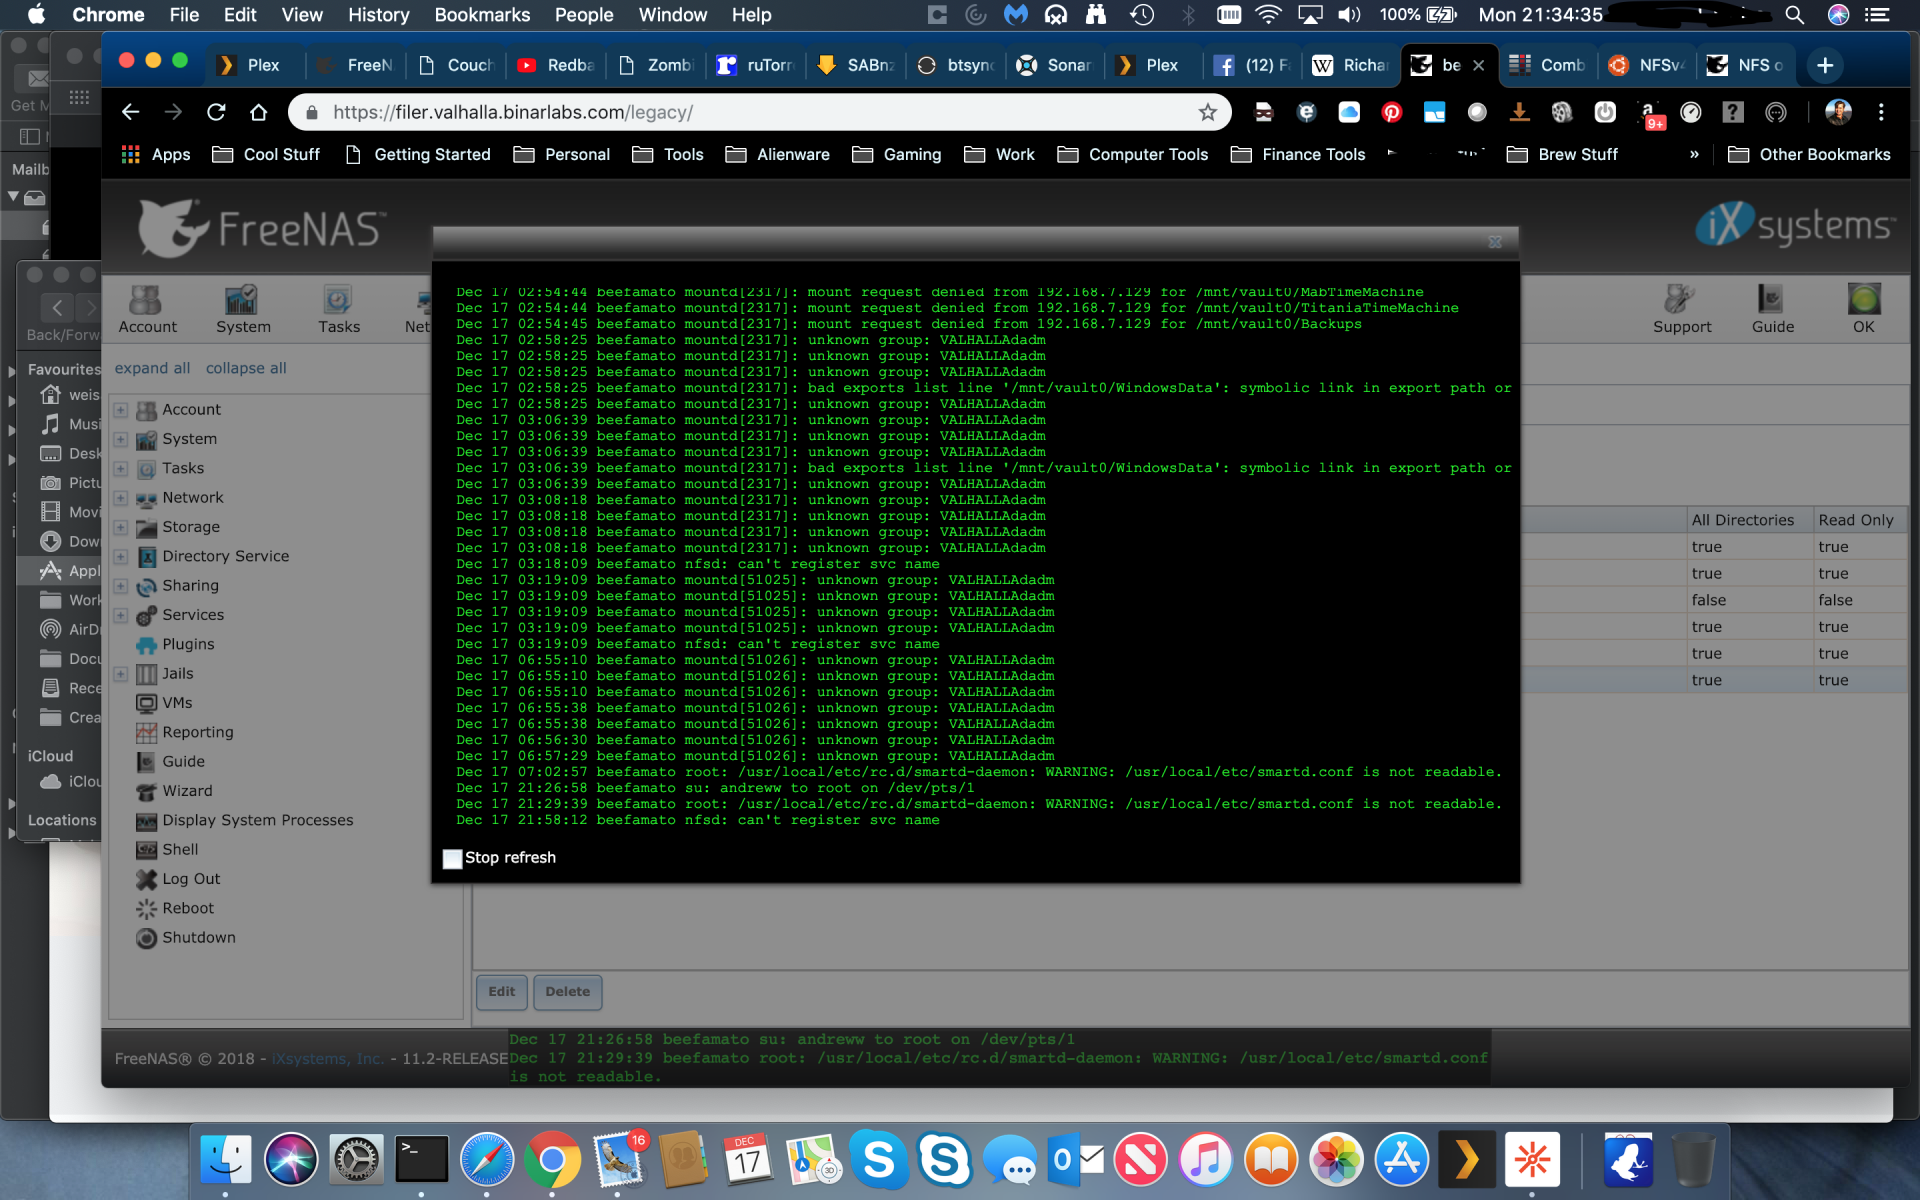Switch to the ruTorrent browser tab
The image size is (1920, 1200).
tap(757, 65)
